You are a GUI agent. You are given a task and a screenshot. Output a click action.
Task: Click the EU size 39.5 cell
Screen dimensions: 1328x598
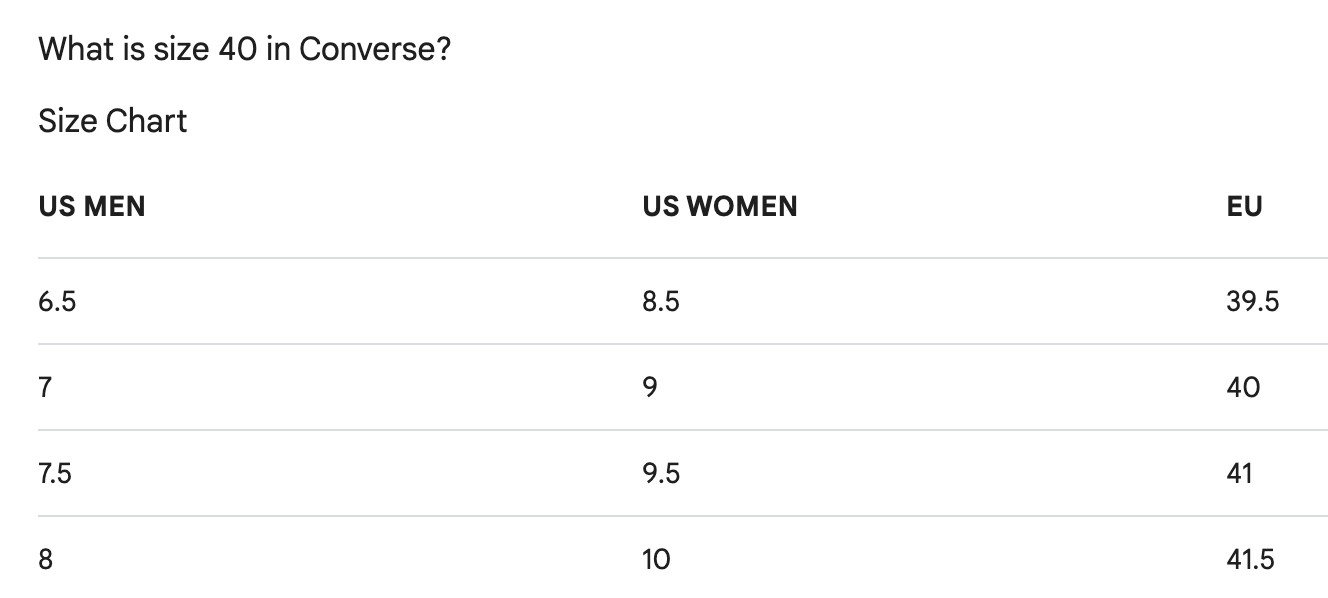click(1252, 301)
